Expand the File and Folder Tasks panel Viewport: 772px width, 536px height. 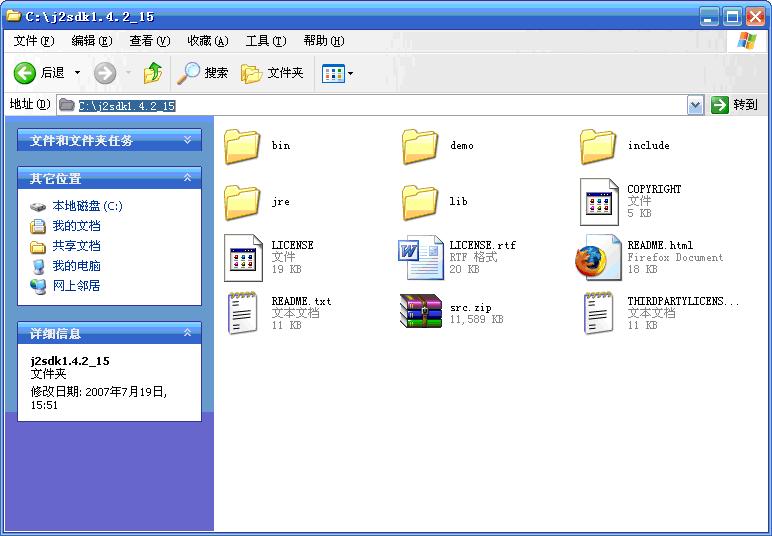tap(188, 140)
